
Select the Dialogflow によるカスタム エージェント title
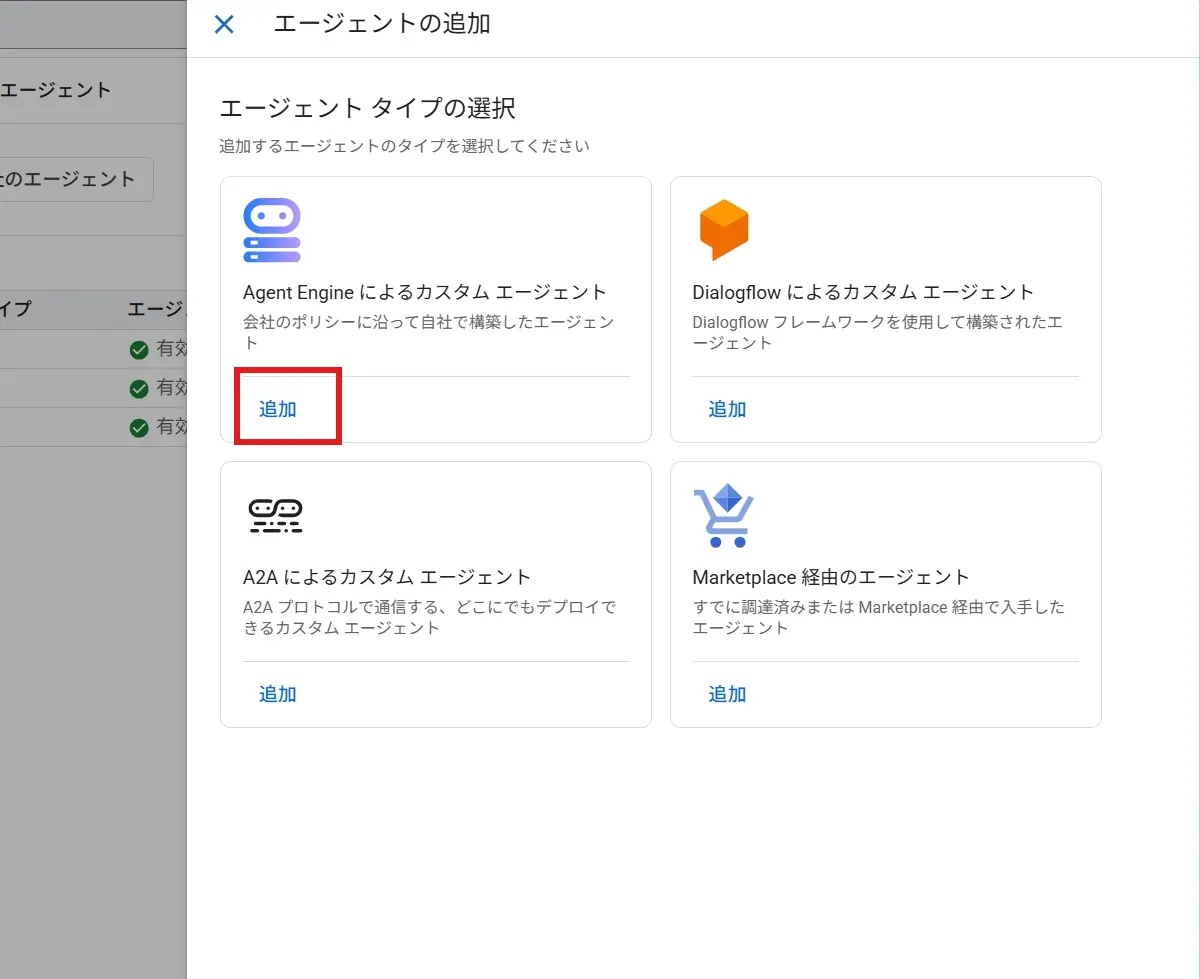pyautogui.click(x=863, y=292)
